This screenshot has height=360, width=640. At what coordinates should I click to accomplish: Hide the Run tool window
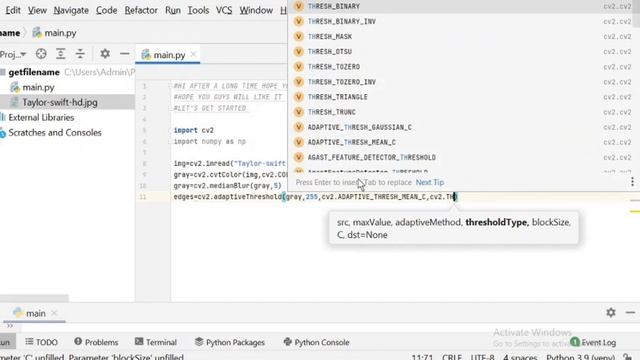point(630,312)
